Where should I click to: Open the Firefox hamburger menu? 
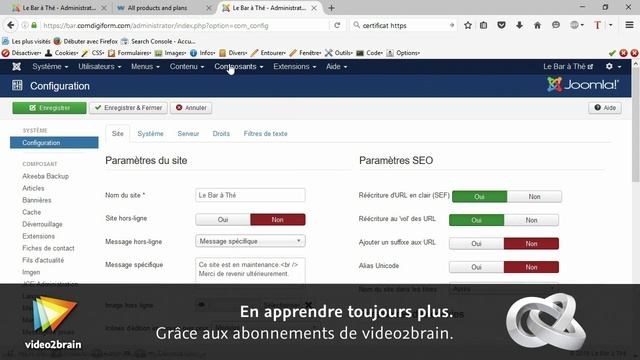point(629,25)
